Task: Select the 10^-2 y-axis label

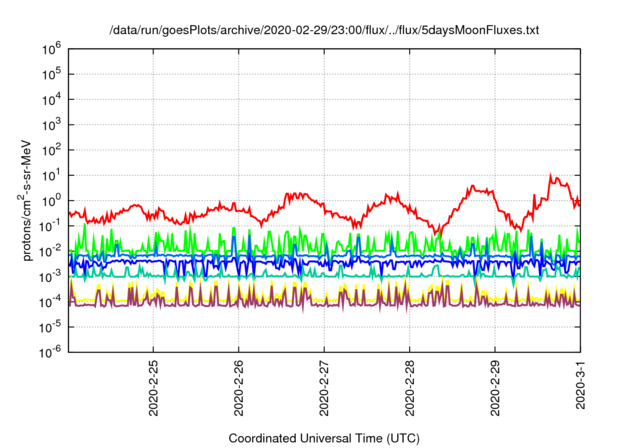Action: 51,252
